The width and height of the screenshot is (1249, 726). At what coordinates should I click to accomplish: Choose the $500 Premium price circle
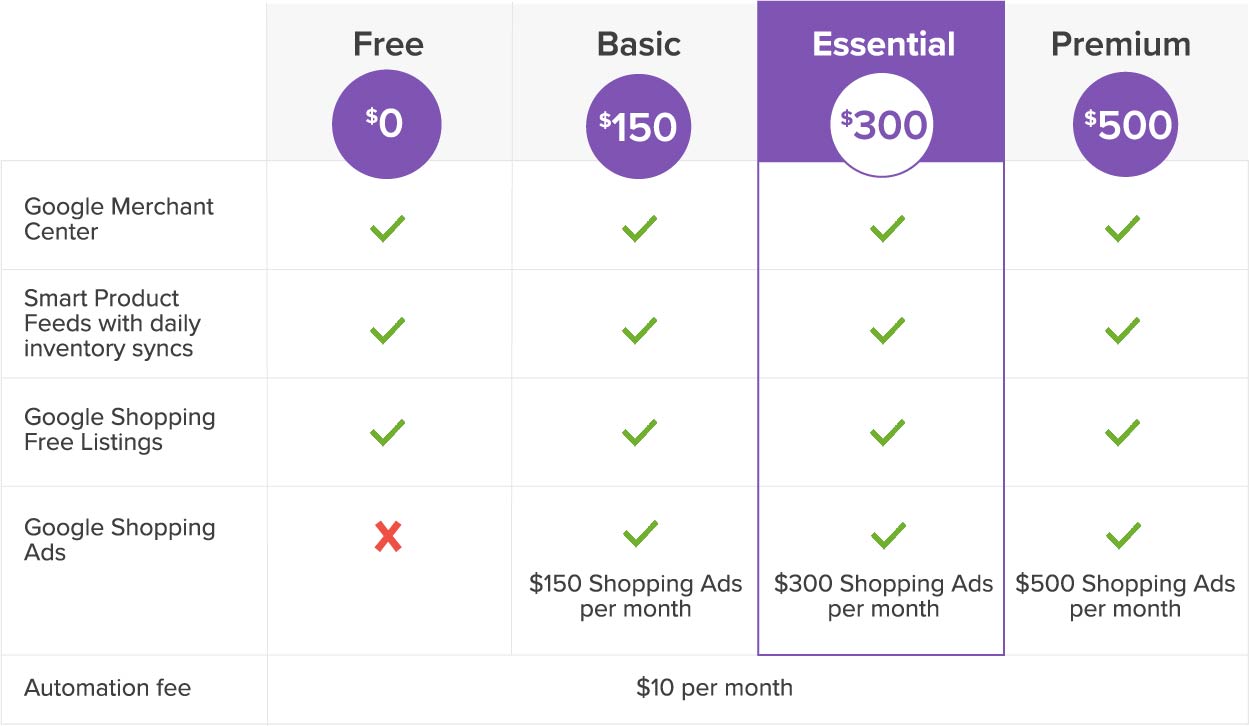pos(1126,124)
